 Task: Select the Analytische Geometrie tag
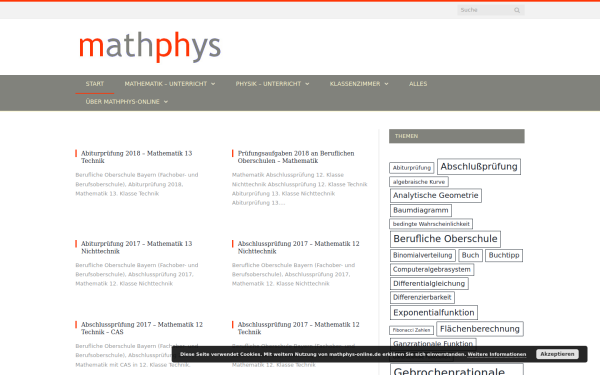click(435, 195)
